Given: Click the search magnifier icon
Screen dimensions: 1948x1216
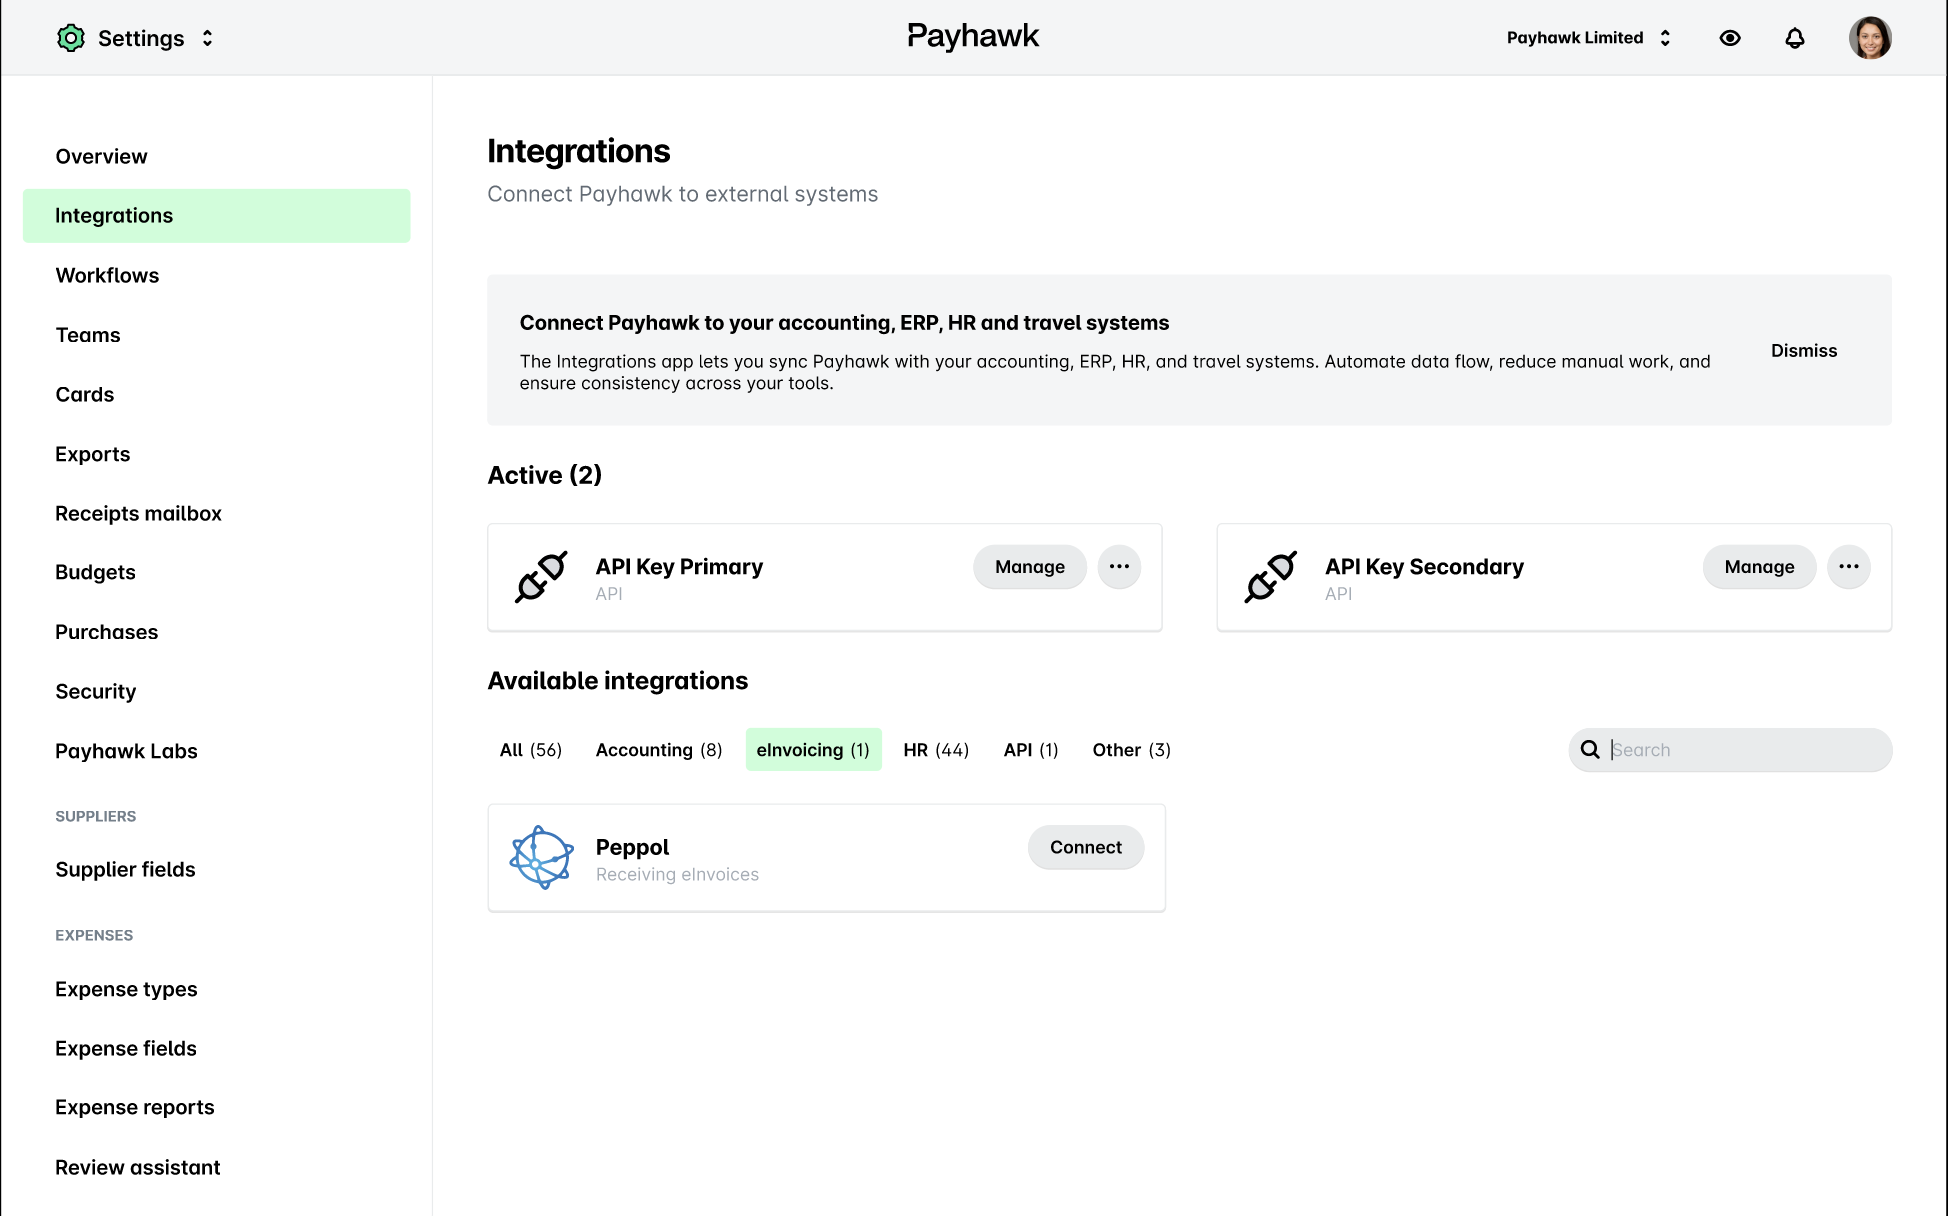Looking at the screenshot, I should (x=1590, y=749).
